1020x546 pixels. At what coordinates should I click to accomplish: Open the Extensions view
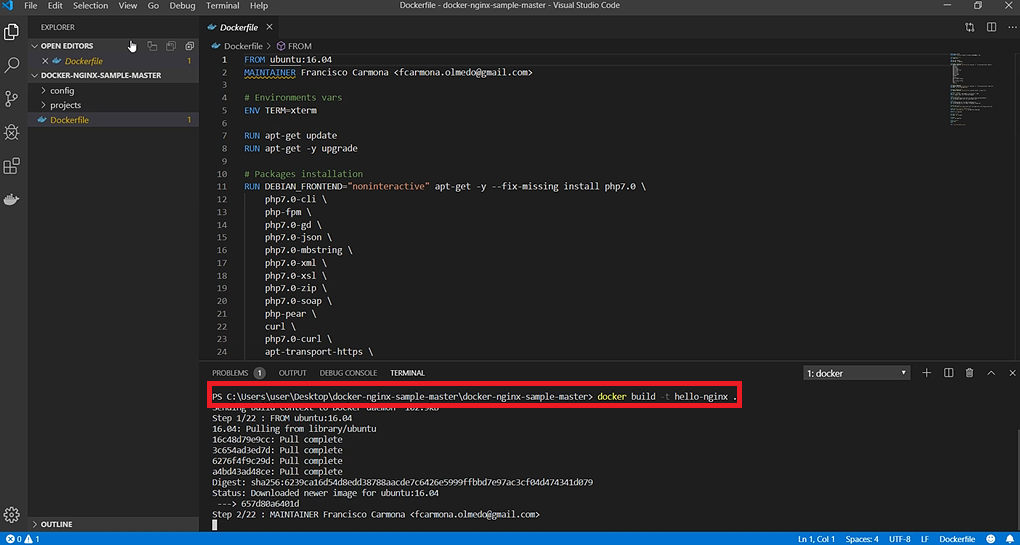(12, 167)
